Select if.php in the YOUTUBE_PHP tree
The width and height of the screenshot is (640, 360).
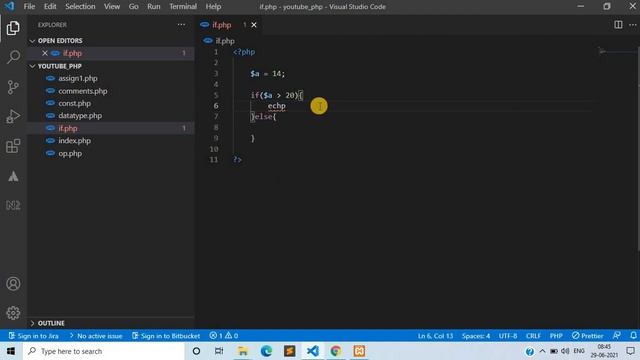[68, 128]
